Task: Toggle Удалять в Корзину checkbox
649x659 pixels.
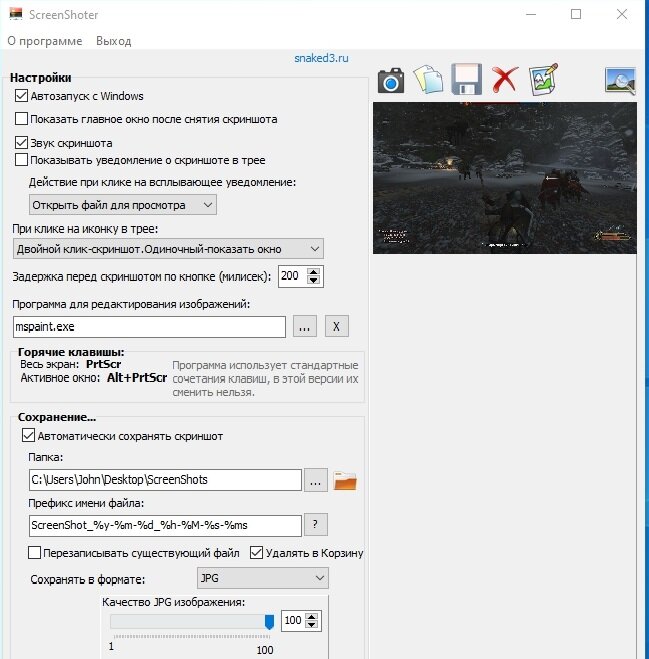Action: pos(256,553)
